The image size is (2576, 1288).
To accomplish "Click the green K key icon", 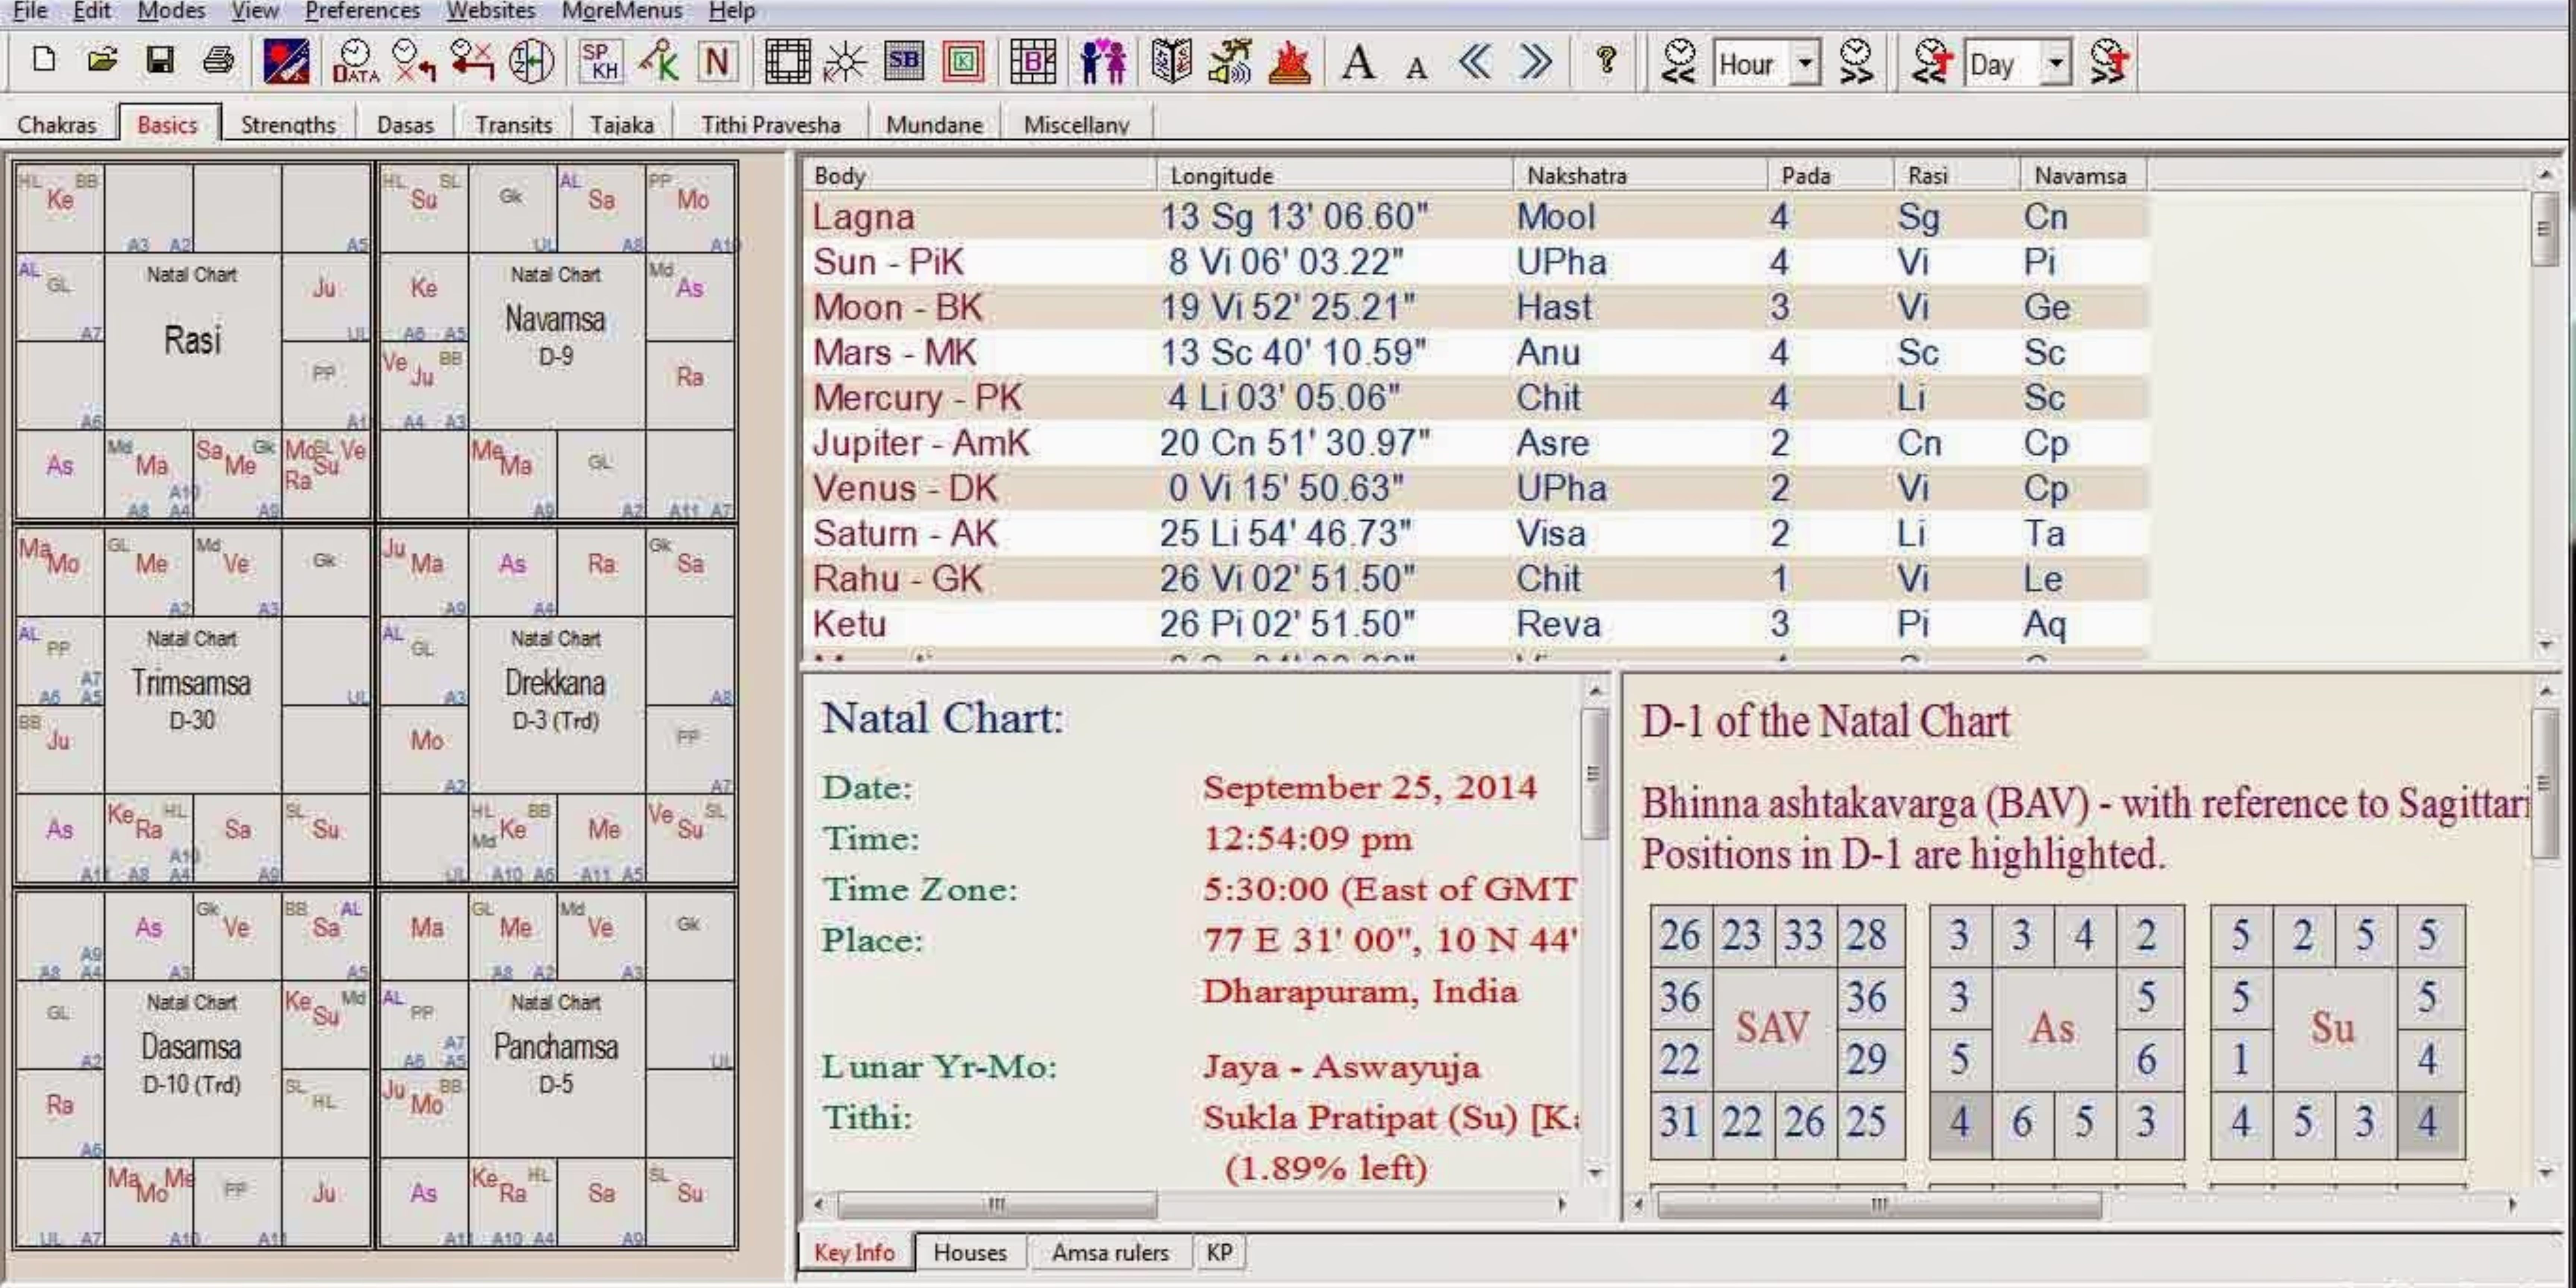I will click(x=659, y=62).
